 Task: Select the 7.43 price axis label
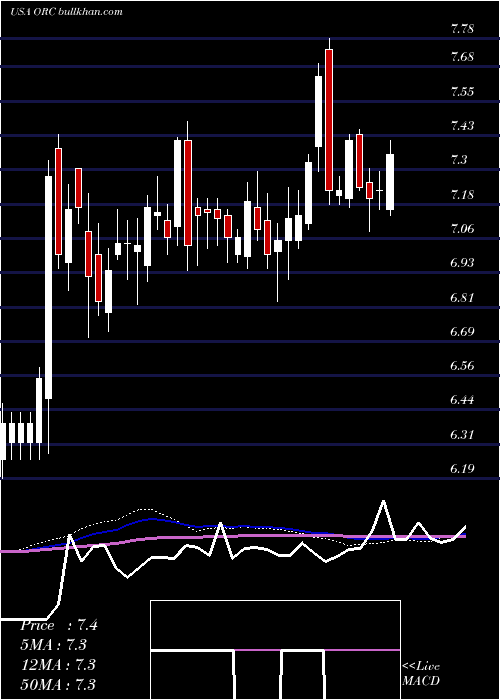tap(462, 126)
